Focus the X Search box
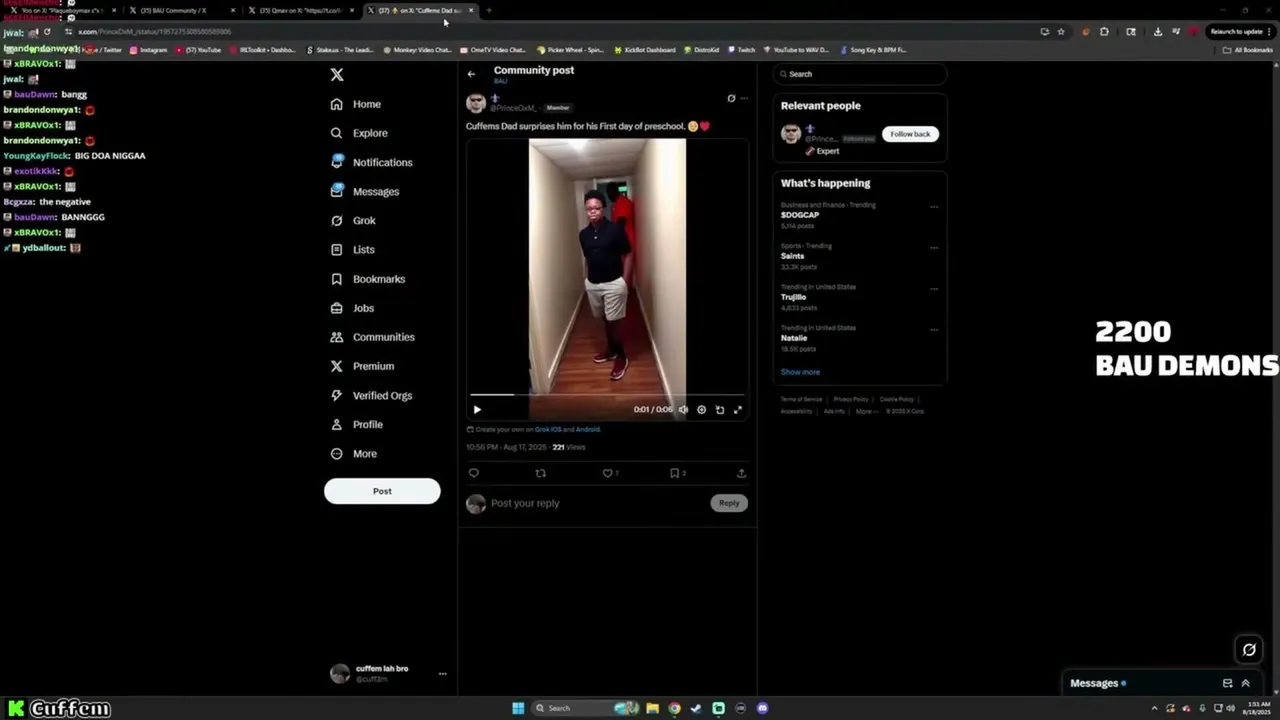 point(860,74)
